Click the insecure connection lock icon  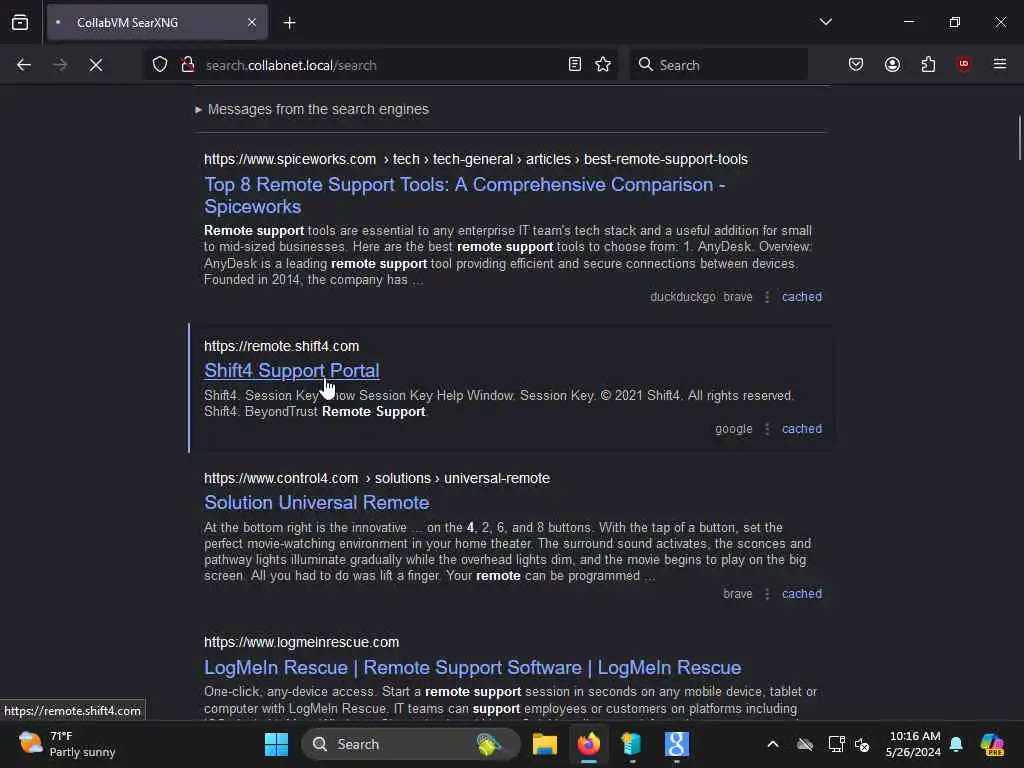pos(188,65)
